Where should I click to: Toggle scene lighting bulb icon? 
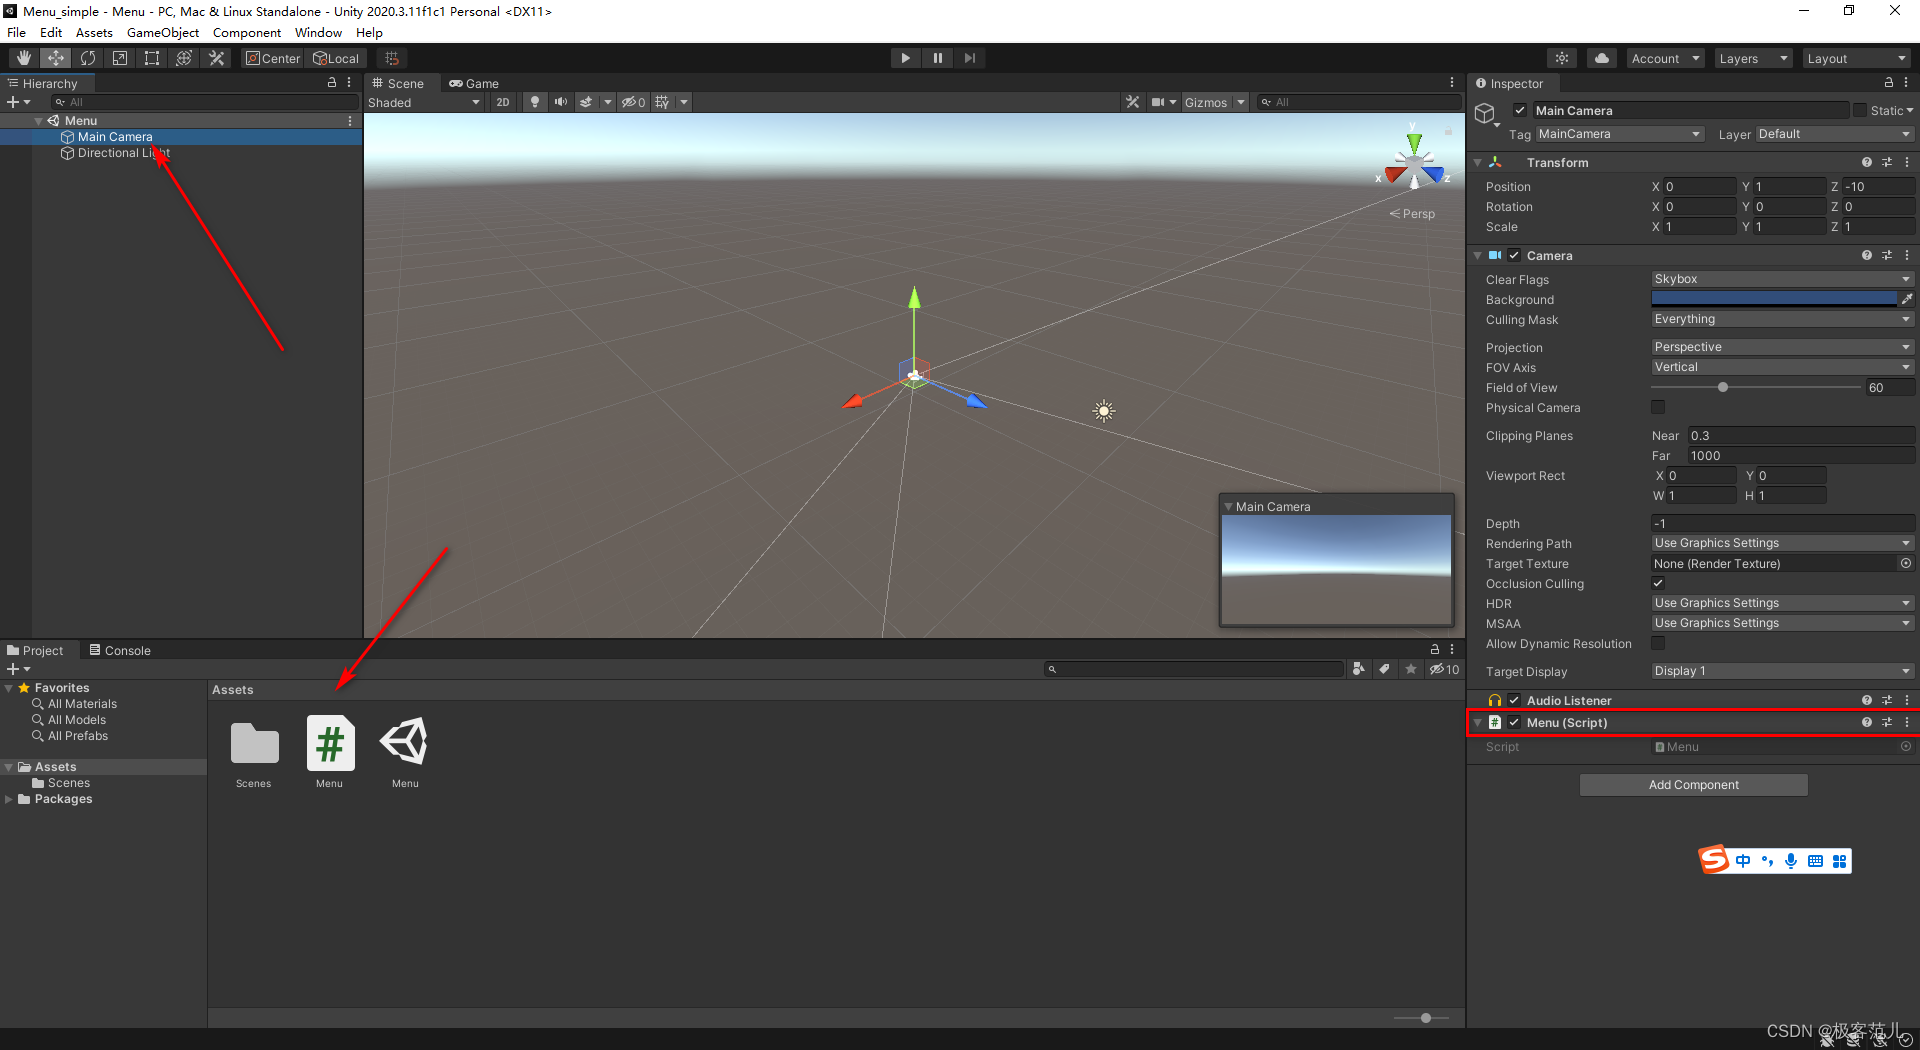pos(535,102)
